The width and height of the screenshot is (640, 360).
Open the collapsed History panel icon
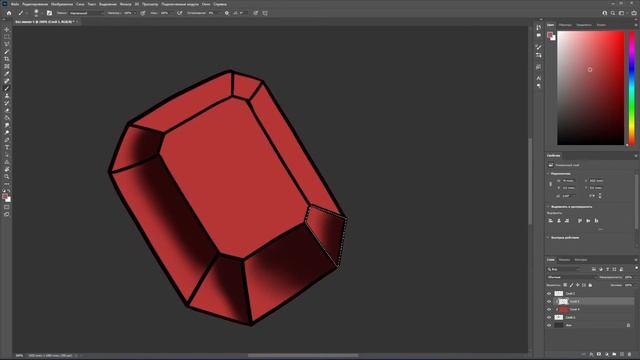[539, 27]
